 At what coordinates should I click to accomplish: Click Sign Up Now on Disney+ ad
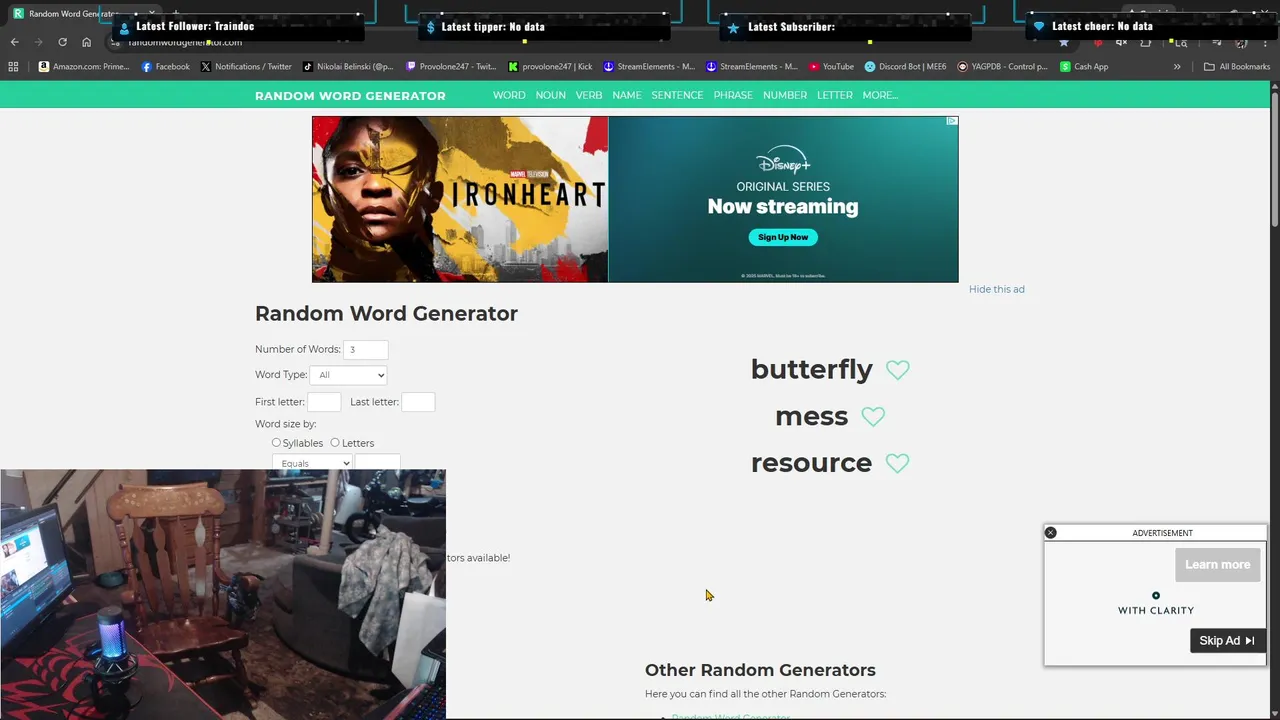[x=783, y=237]
